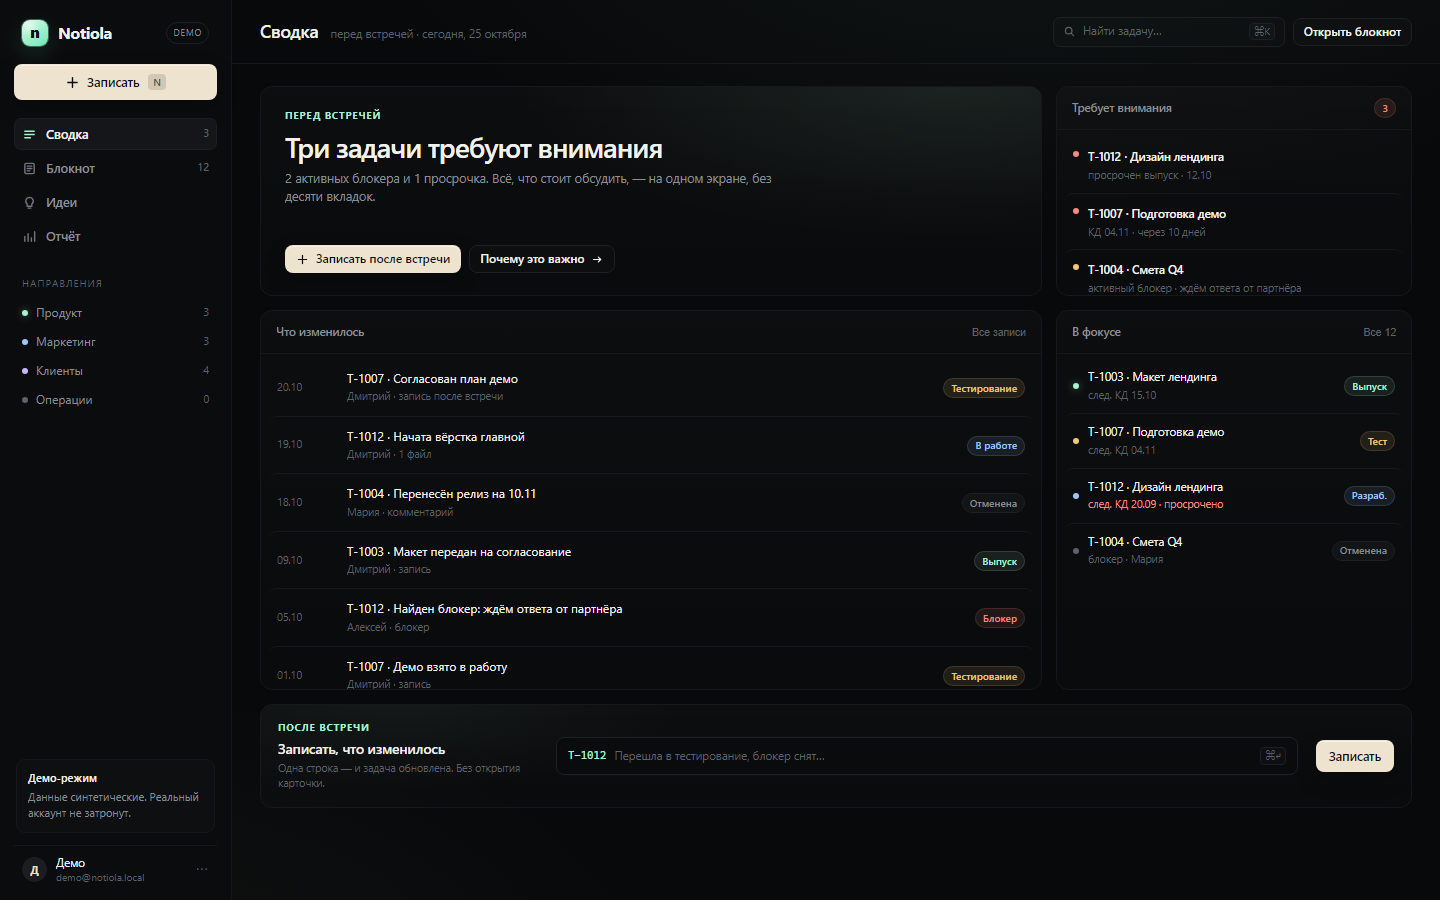Click the Тест badge on T-1007
Image resolution: width=1440 pixels, height=900 pixels.
pyautogui.click(x=1377, y=441)
